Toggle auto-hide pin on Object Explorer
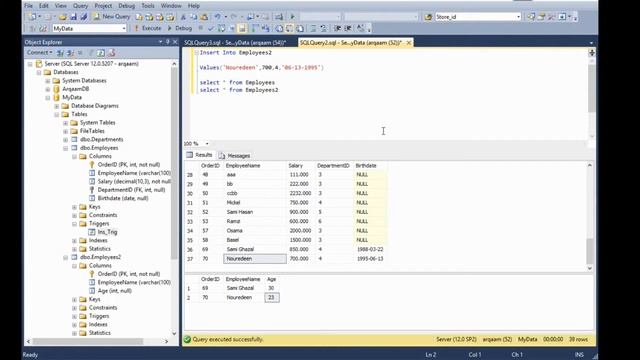The image size is (640, 360). coord(168,42)
